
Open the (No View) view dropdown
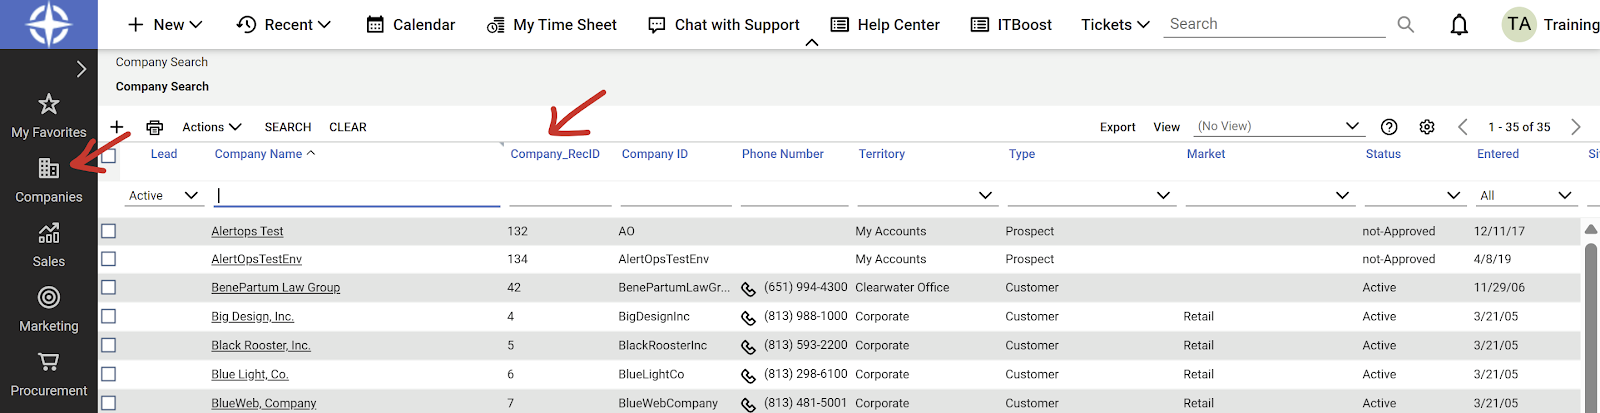1279,126
